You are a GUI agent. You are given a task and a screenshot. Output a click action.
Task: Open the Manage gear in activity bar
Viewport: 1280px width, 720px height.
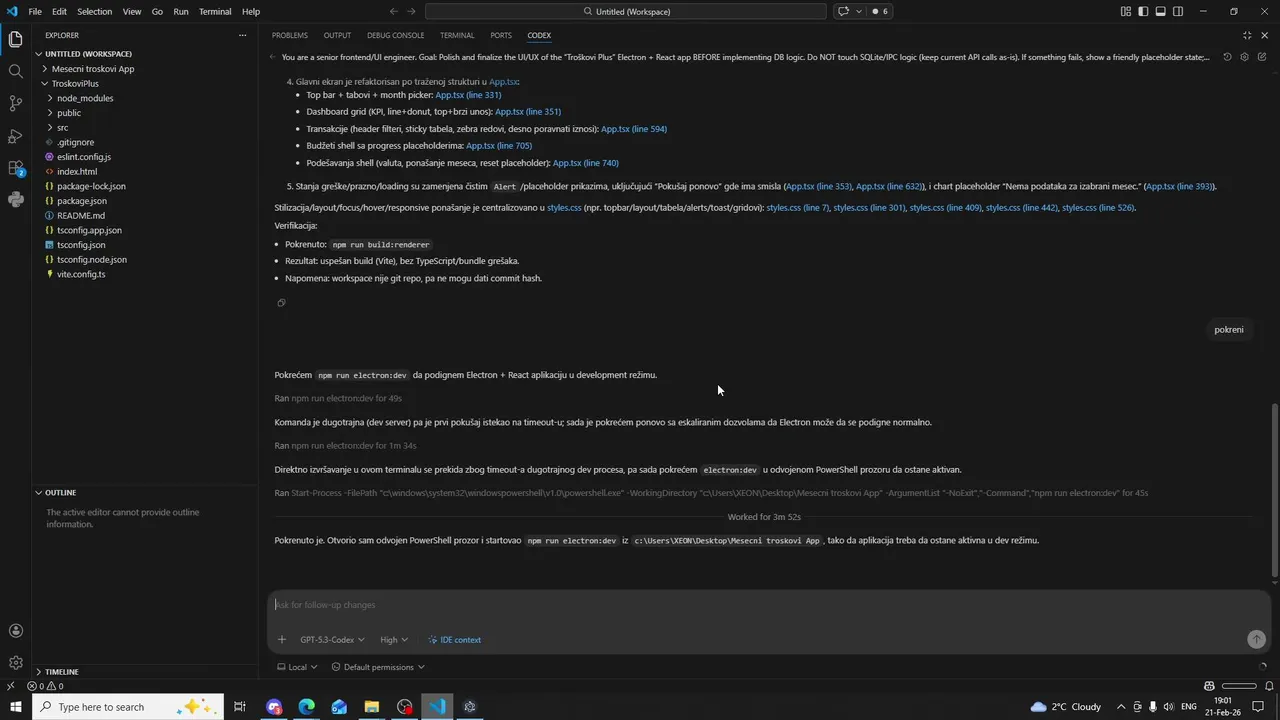pyautogui.click(x=15, y=662)
